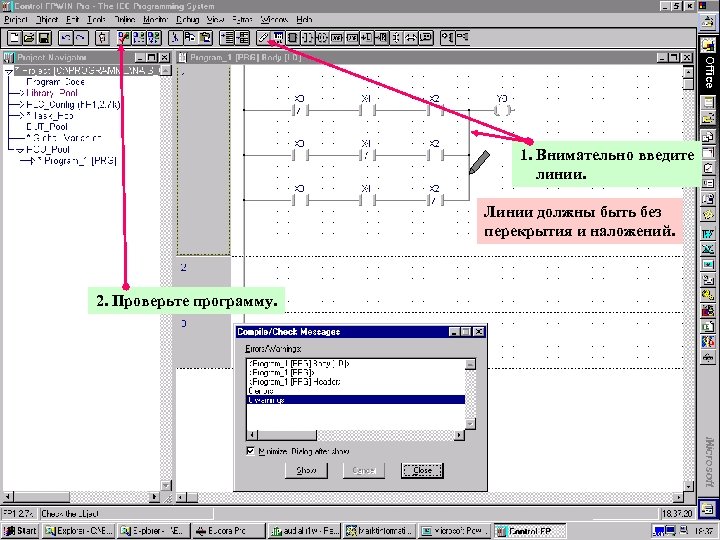Expand the PLC_Config tree arrow
720x540 pixels.
click(x=21, y=105)
